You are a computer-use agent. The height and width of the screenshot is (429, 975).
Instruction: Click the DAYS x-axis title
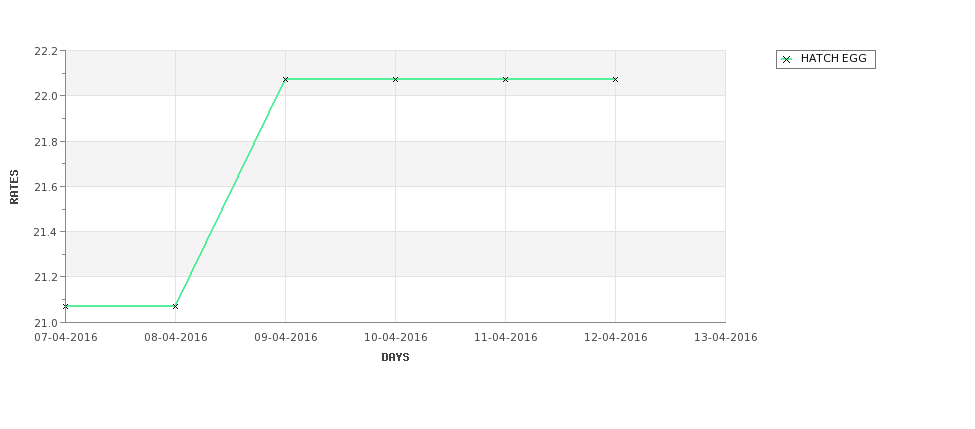[x=395, y=357]
